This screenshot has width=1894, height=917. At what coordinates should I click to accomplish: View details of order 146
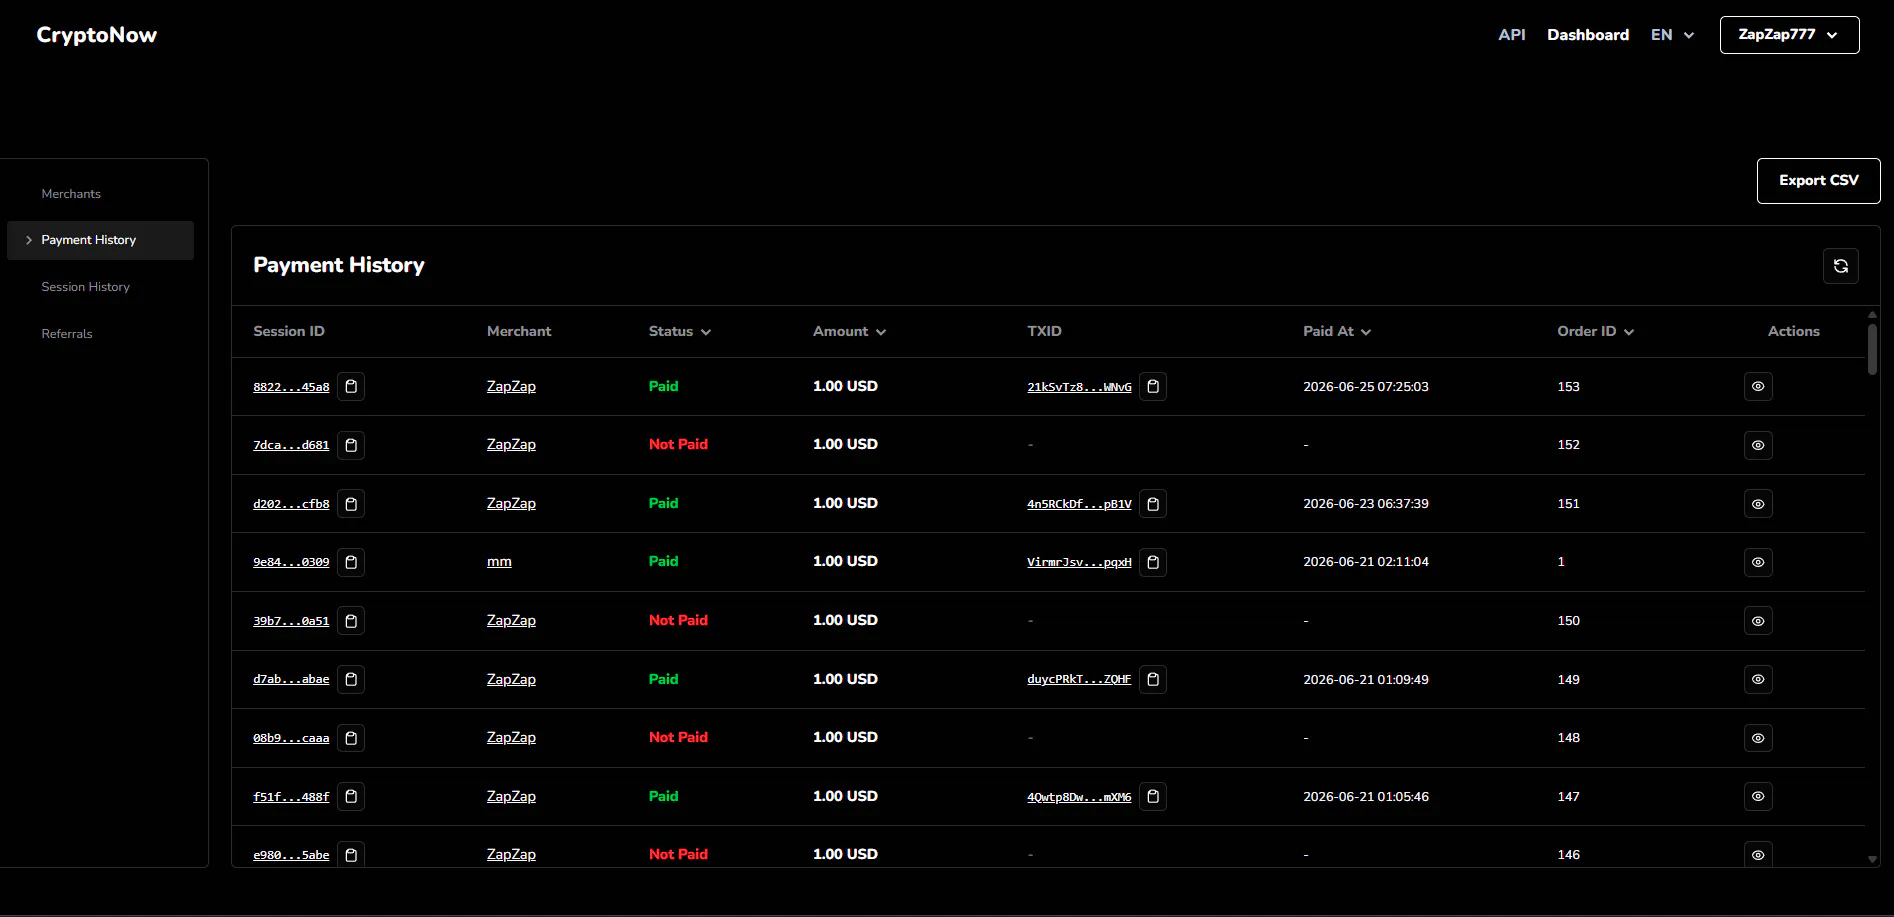(1758, 855)
